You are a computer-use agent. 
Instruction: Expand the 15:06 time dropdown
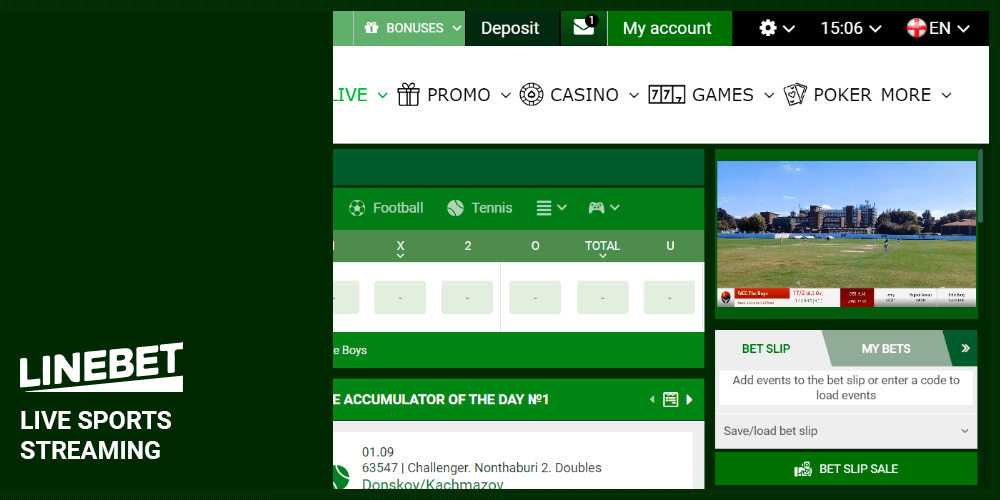(x=851, y=28)
